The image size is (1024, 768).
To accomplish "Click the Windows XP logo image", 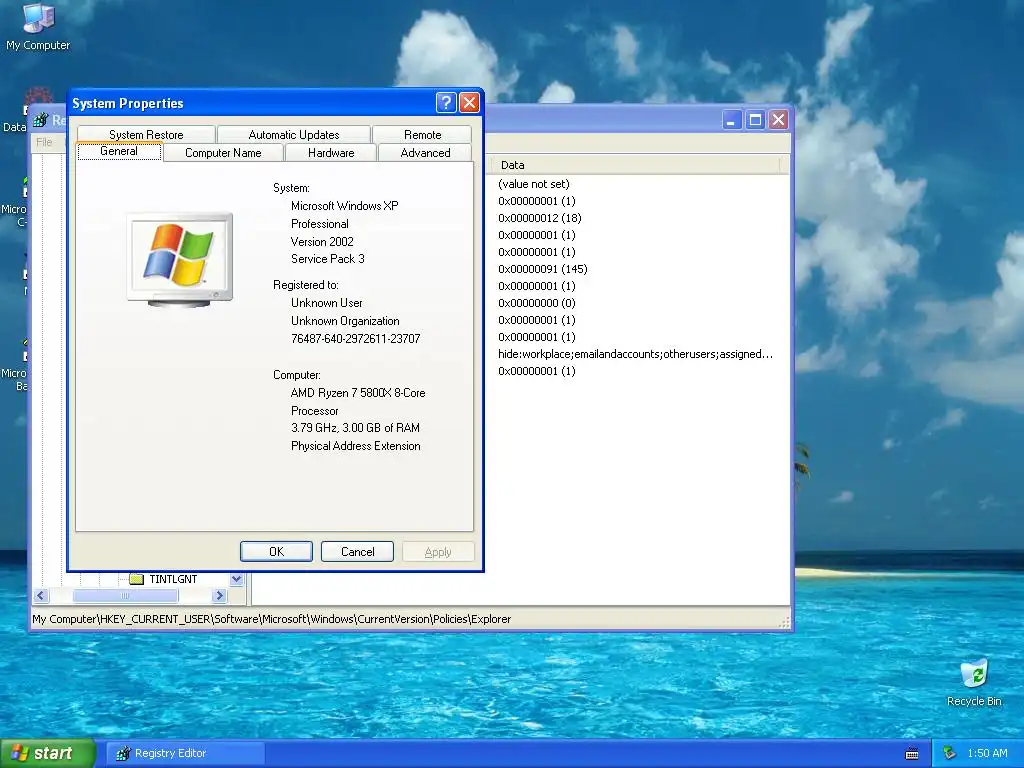I will click(180, 260).
